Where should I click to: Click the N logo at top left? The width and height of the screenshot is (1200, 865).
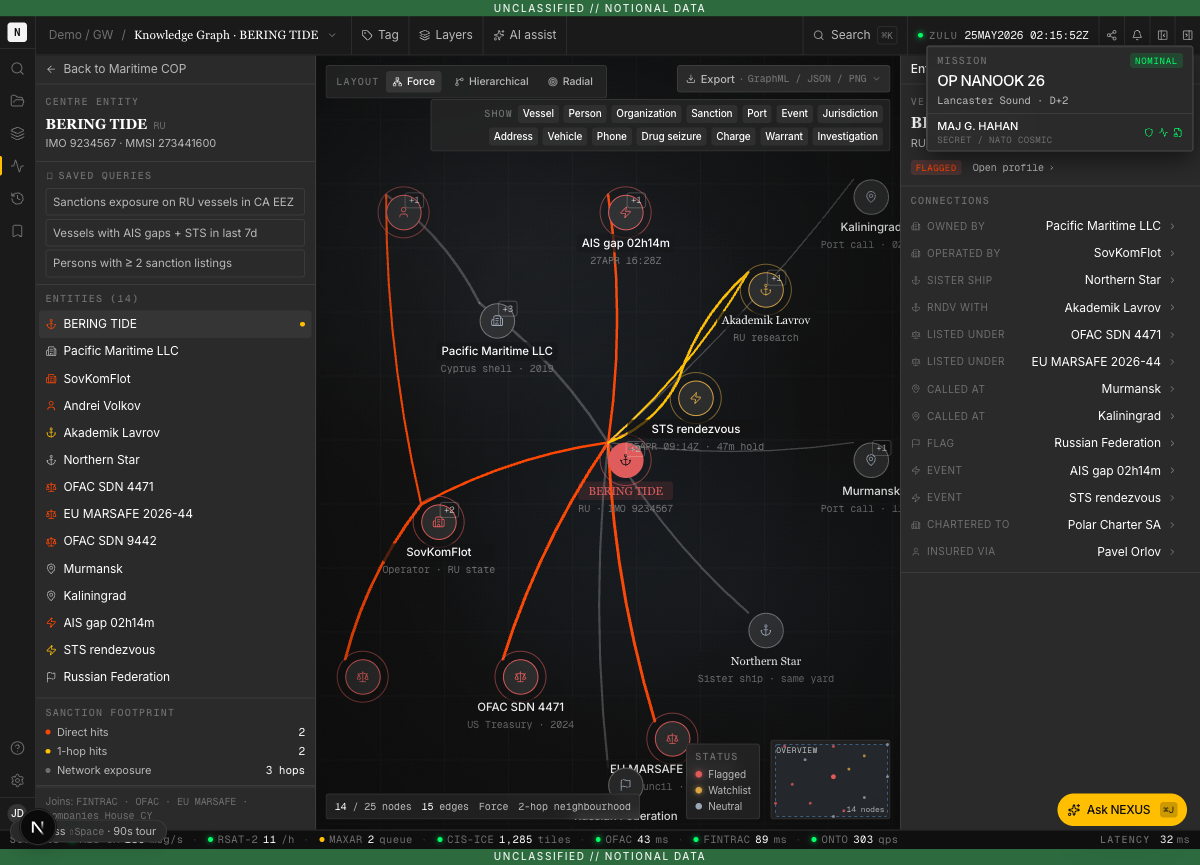(17, 32)
